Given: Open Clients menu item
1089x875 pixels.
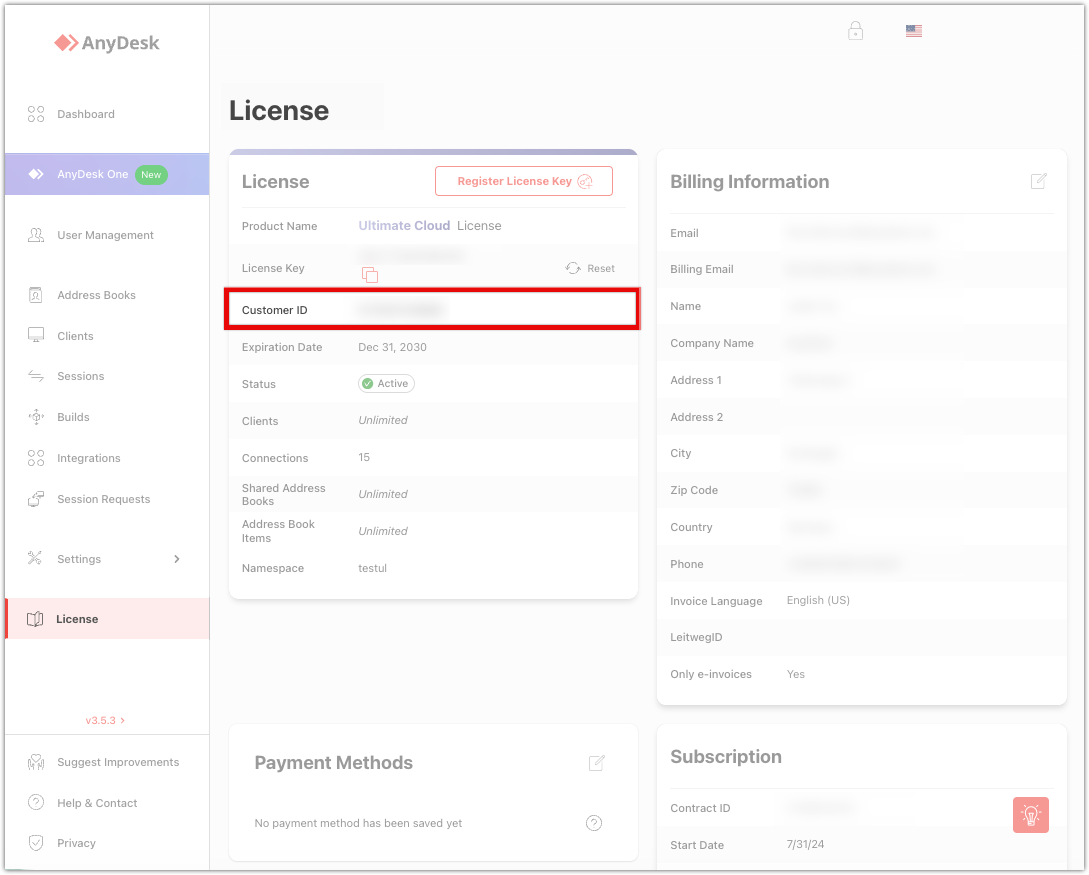Looking at the screenshot, I should pos(107,336).
